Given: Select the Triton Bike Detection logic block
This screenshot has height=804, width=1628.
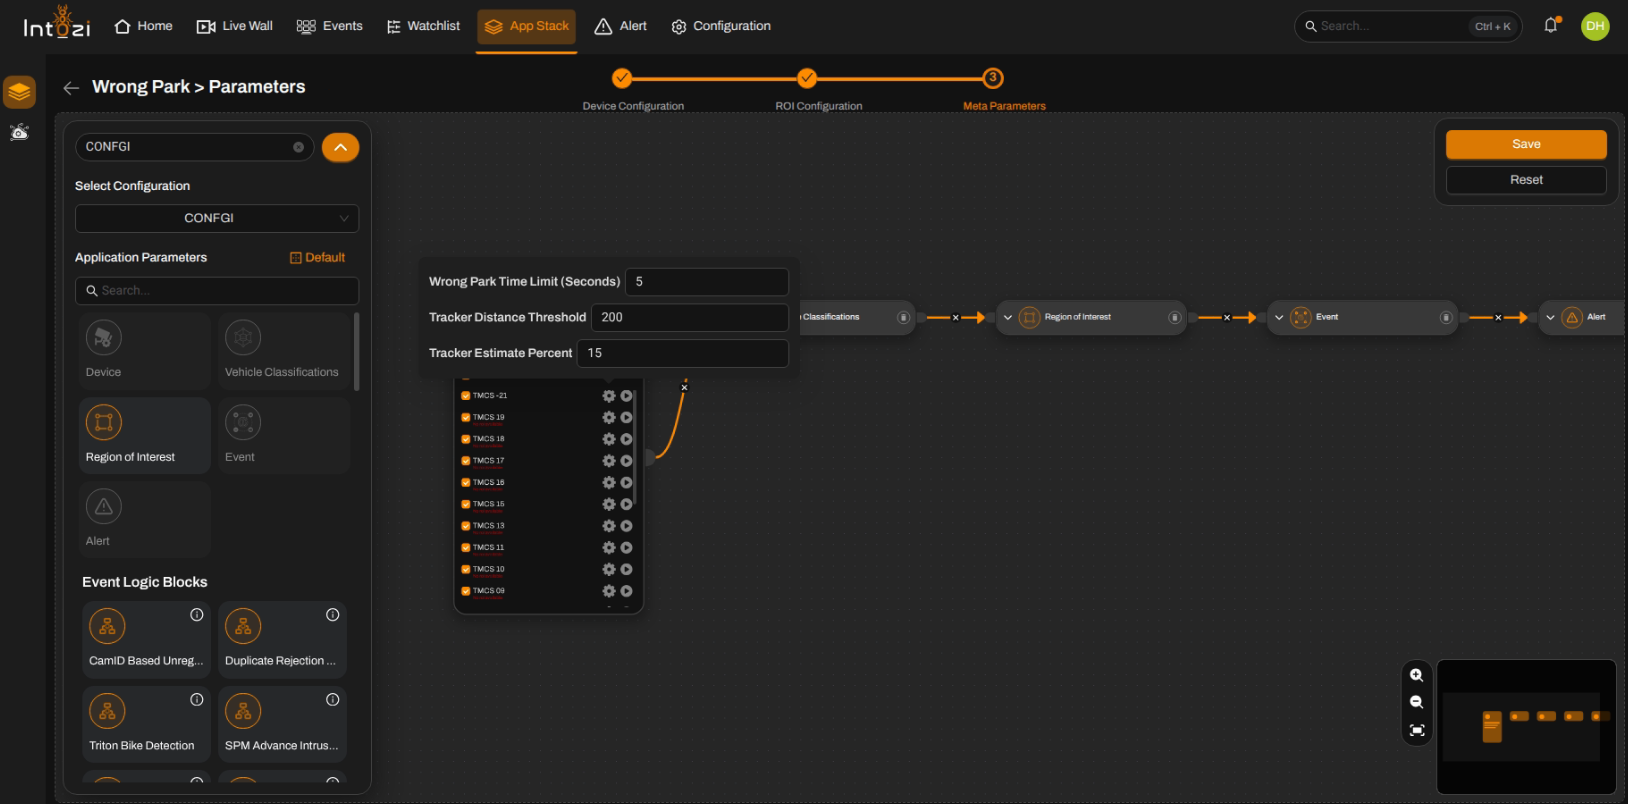Looking at the screenshot, I should [146, 725].
